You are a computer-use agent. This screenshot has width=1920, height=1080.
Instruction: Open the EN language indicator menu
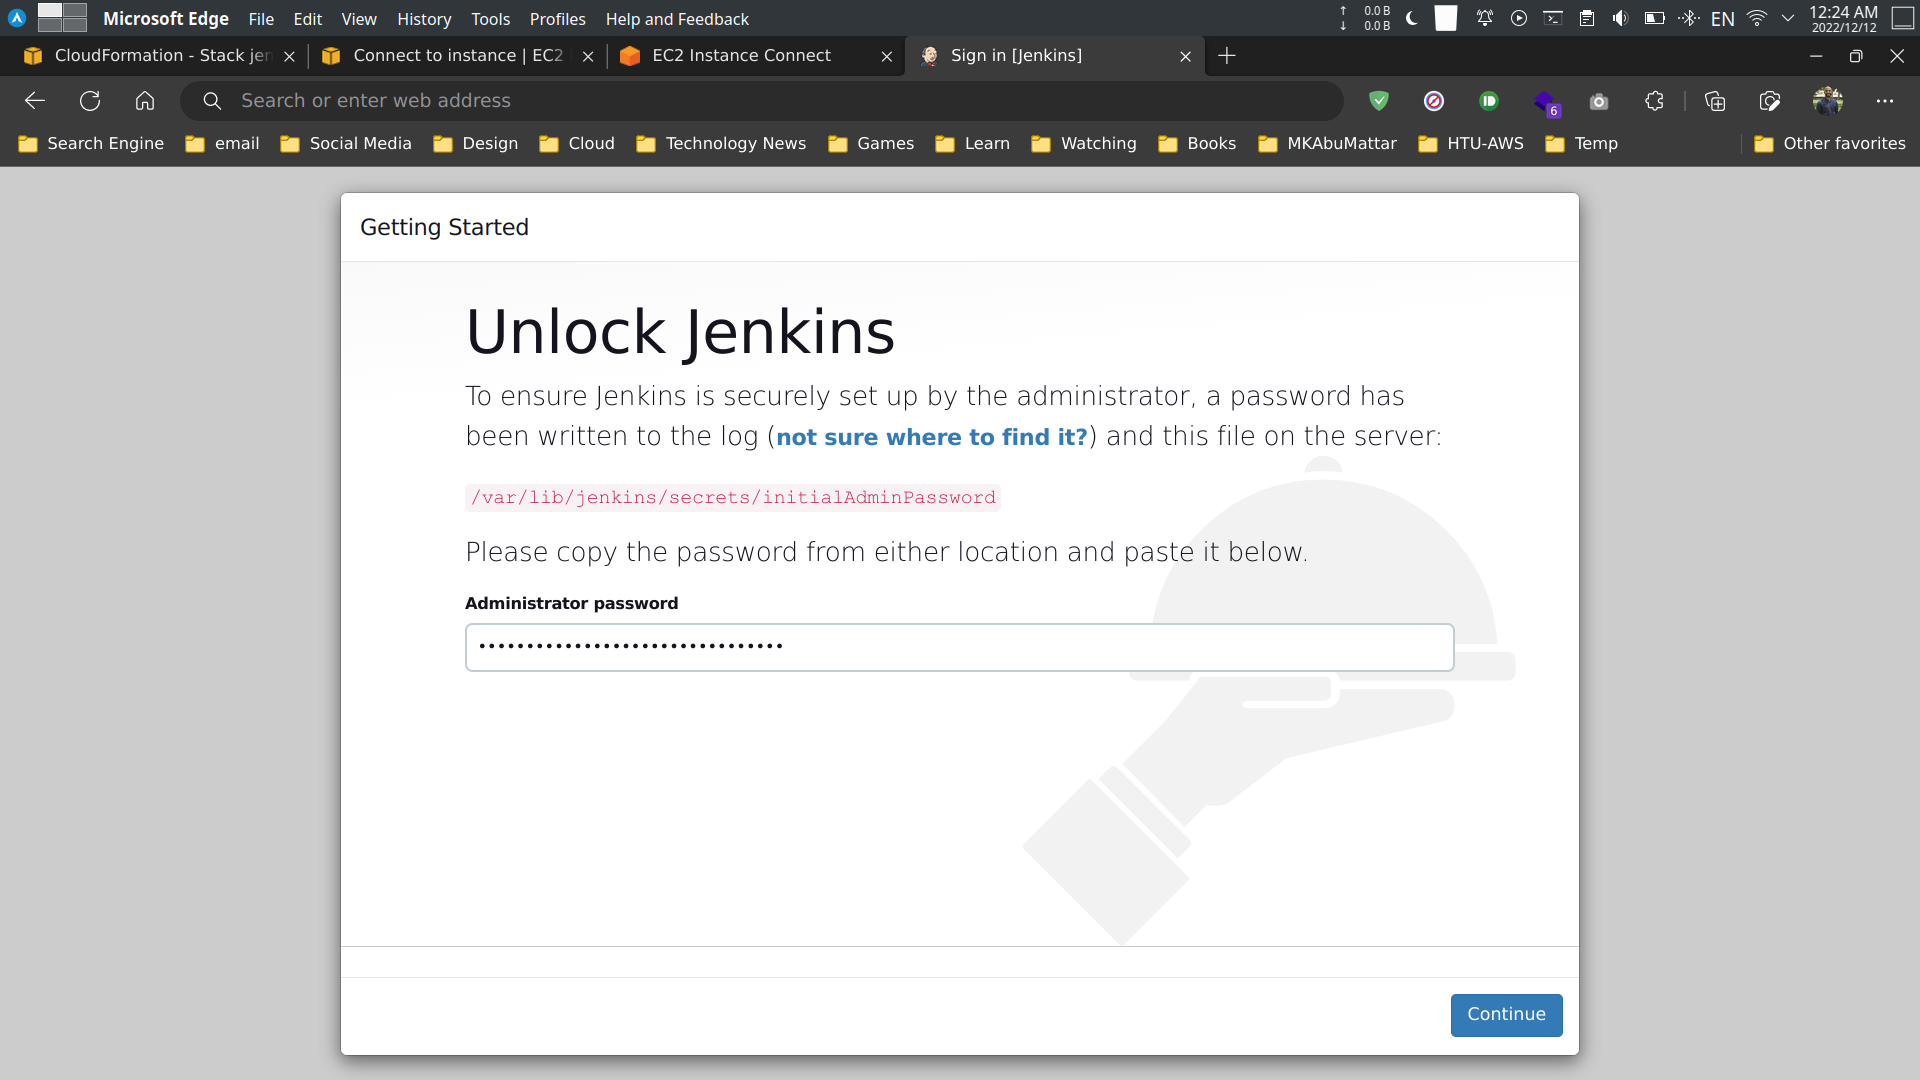(x=1724, y=18)
